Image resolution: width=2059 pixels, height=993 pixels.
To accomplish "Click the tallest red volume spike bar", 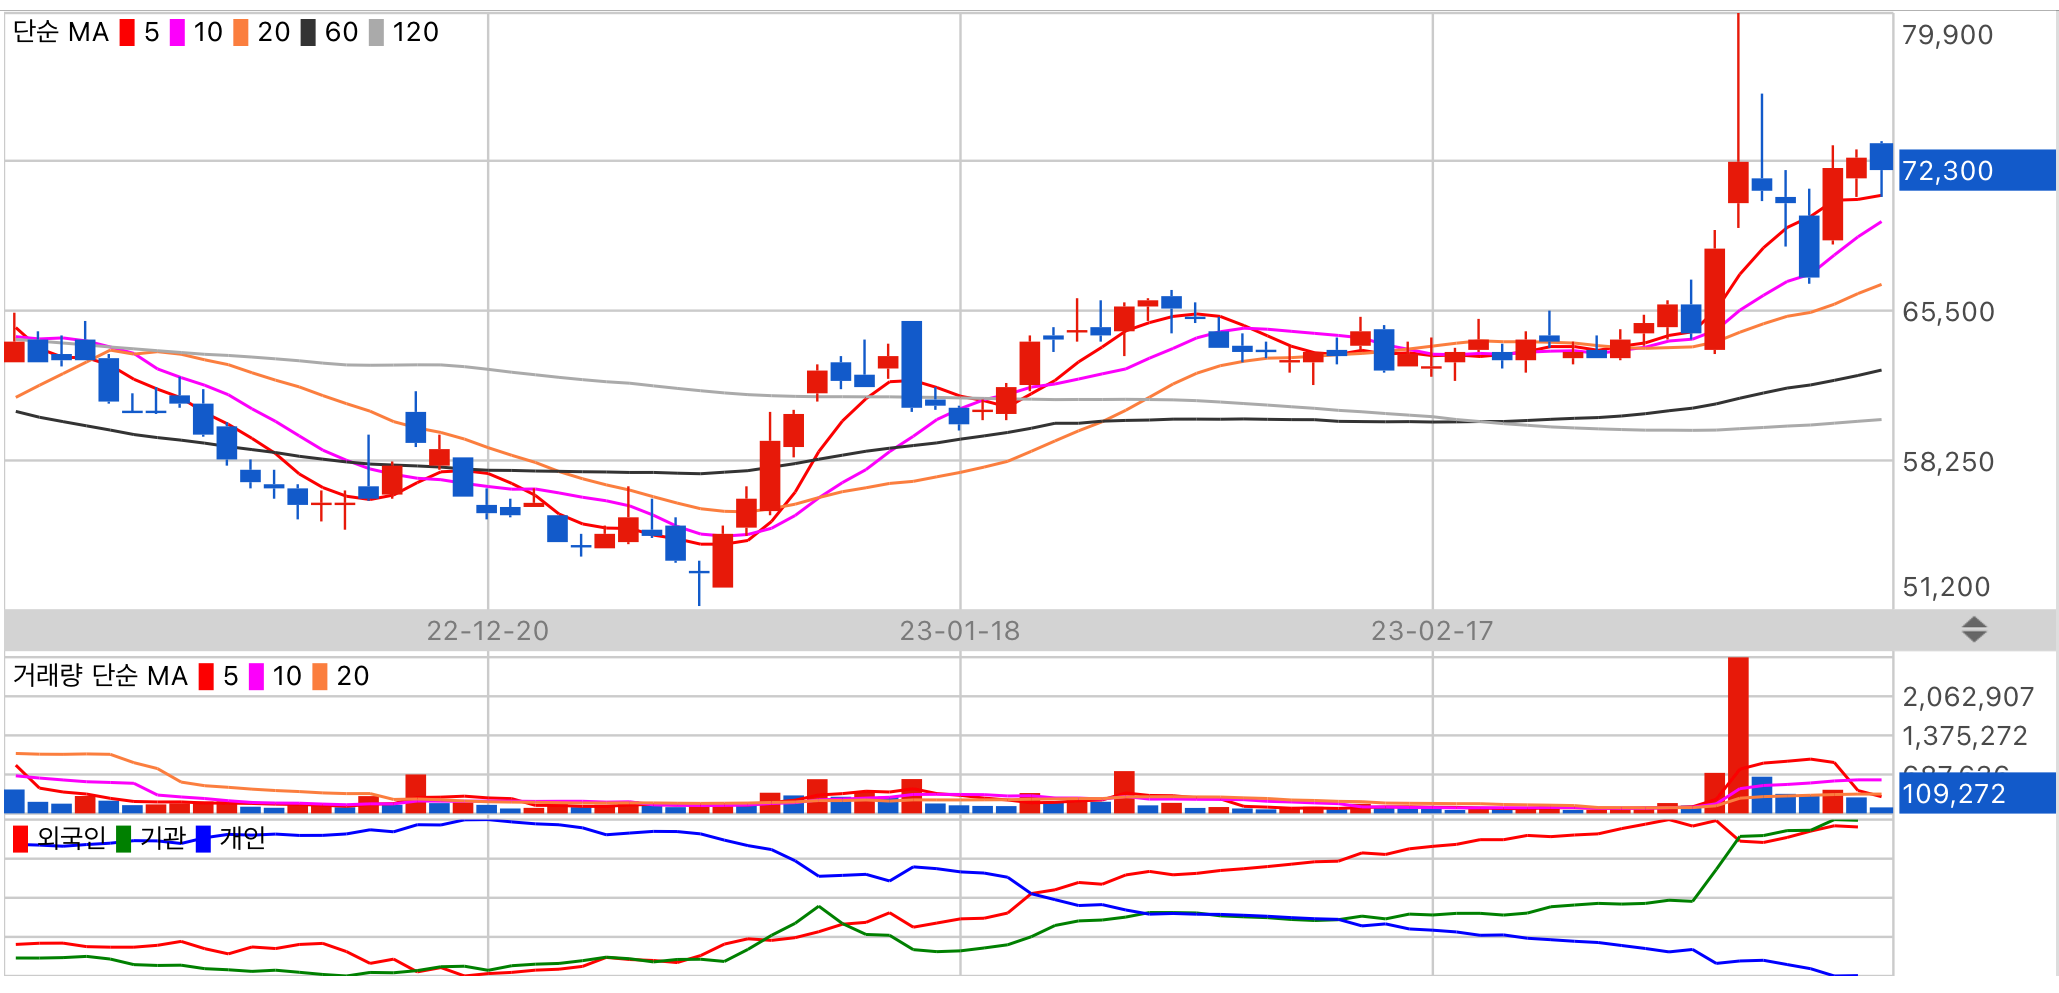I will point(1738,735).
